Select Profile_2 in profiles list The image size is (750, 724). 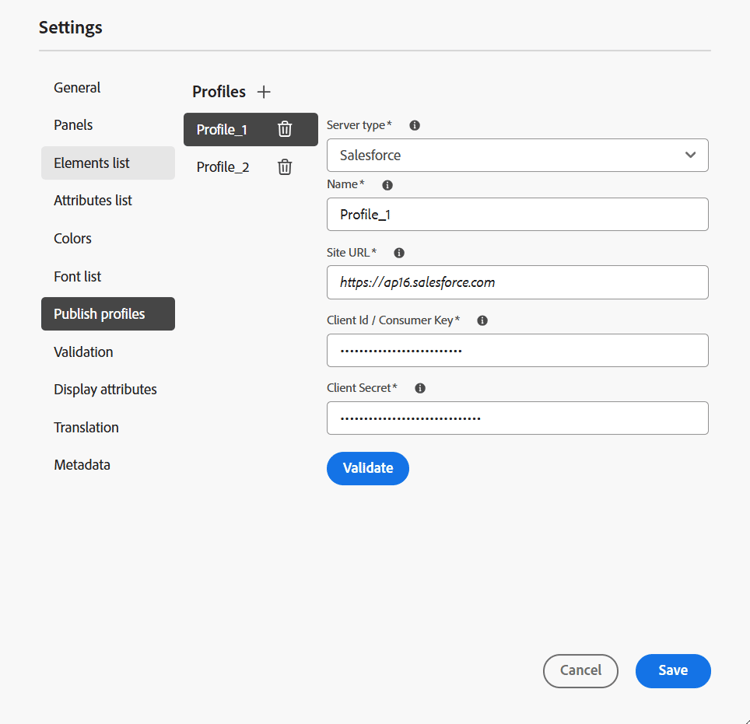[x=223, y=167]
